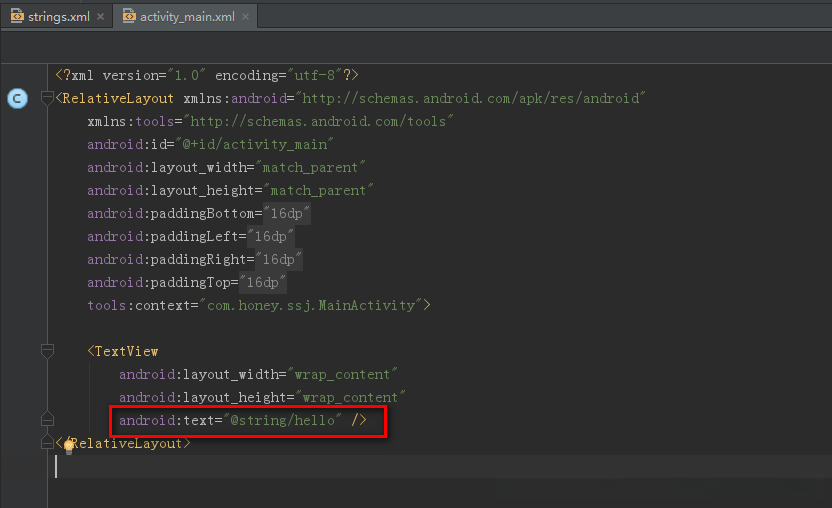The height and width of the screenshot is (508, 832).
Task: Click the fold end marker at android:text line
Action: tap(47, 419)
